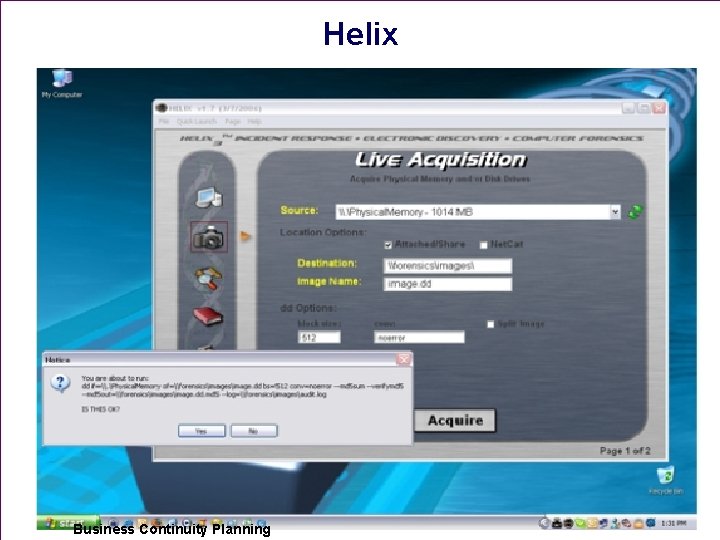Click the "Page 1 of 2" text
The image size is (720, 540).
click(x=625, y=451)
